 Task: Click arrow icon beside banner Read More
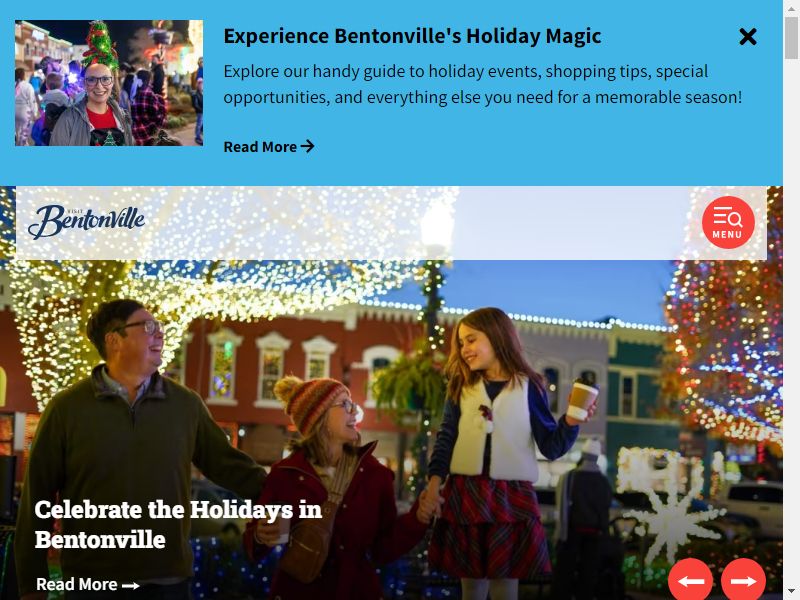click(x=307, y=146)
